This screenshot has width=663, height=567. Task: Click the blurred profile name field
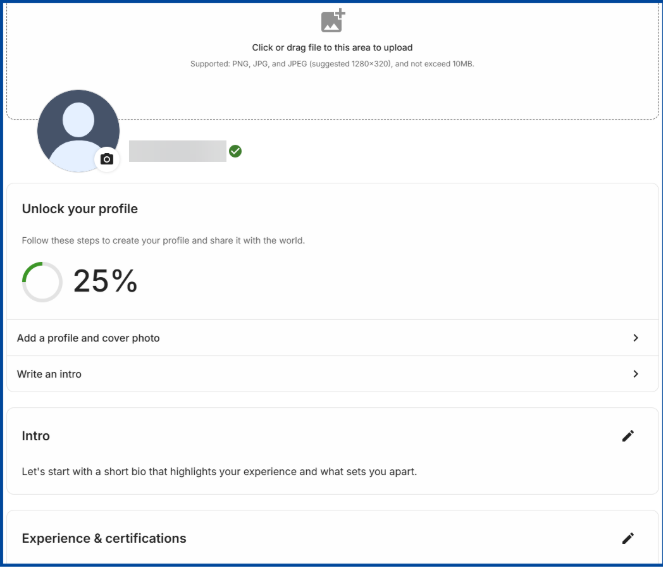(177, 151)
